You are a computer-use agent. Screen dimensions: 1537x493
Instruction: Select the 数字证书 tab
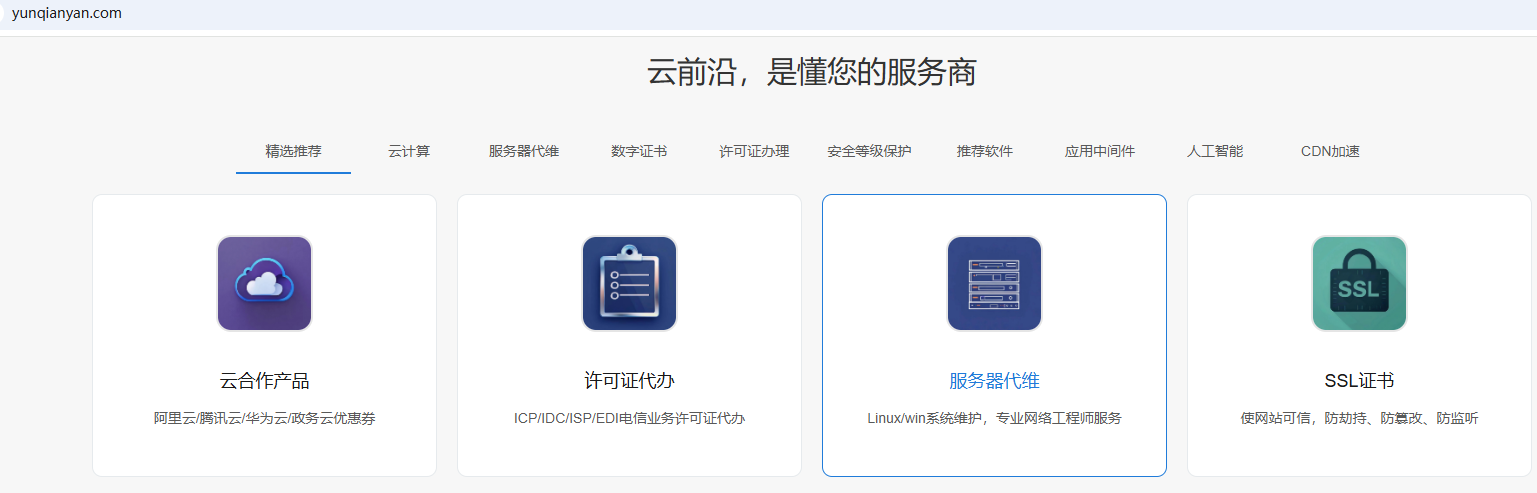coord(639,152)
